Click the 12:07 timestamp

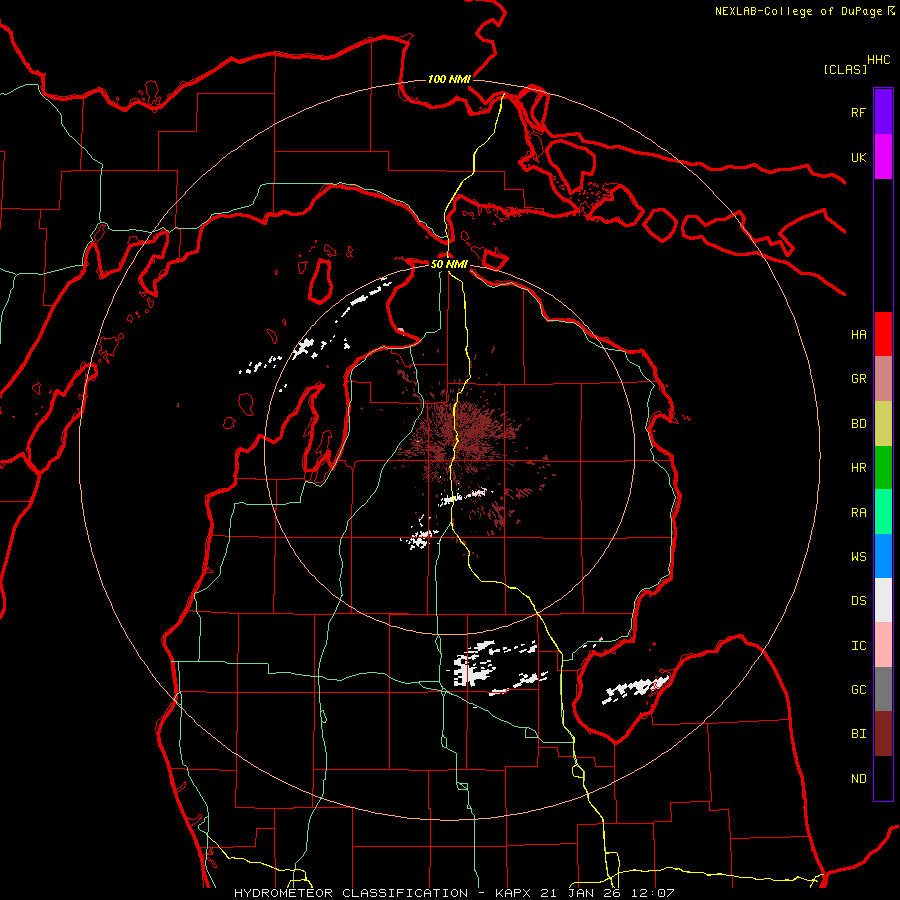click(652, 893)
